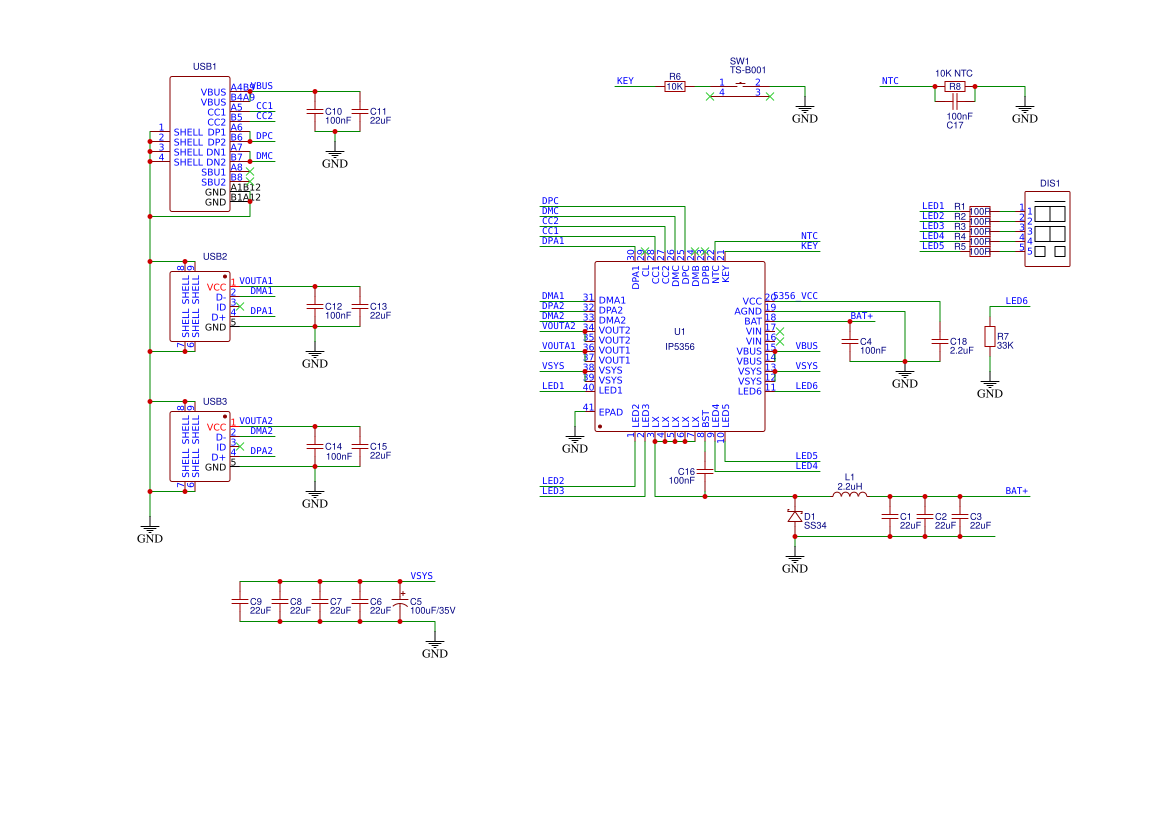Image resolution: width=1169 pixels, height=827 pixels.
Task: Click the BAT+ label right of capacitor C3
Action: click(x=1016, y=491)
